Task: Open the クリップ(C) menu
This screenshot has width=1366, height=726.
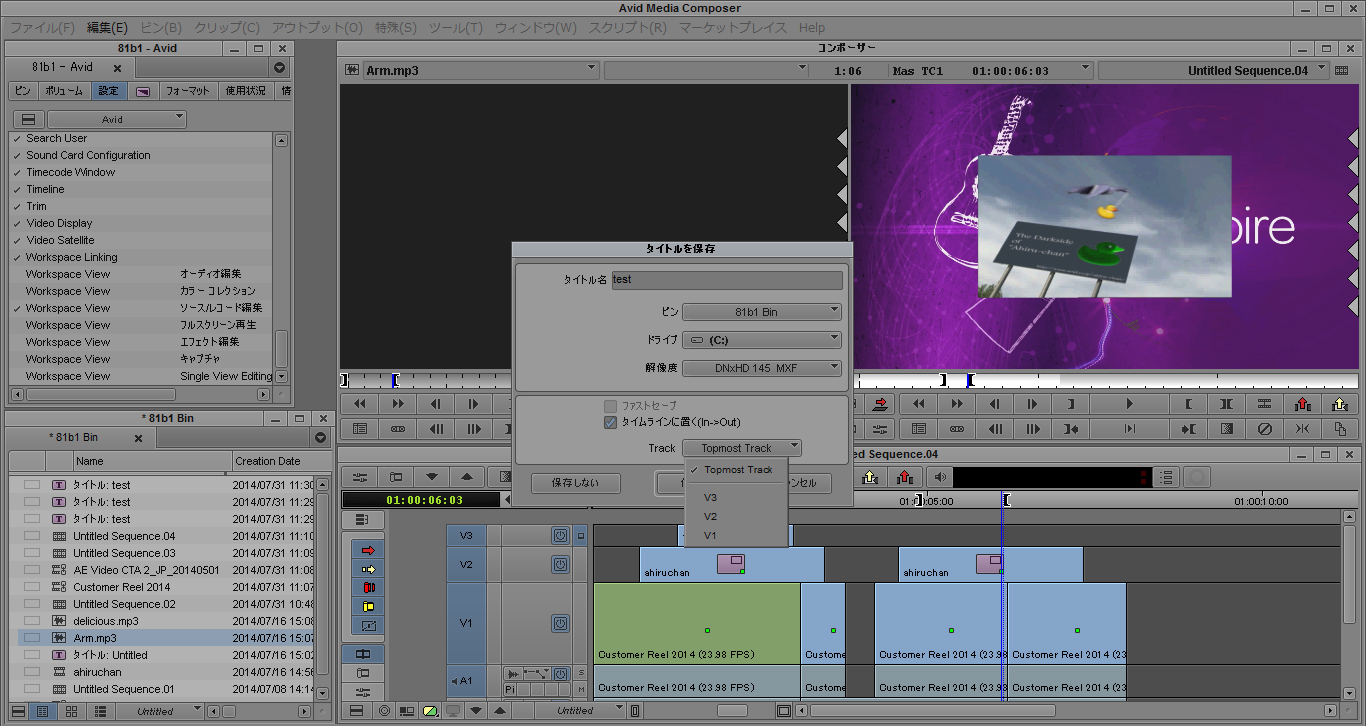Action: [x=226, y=28]
